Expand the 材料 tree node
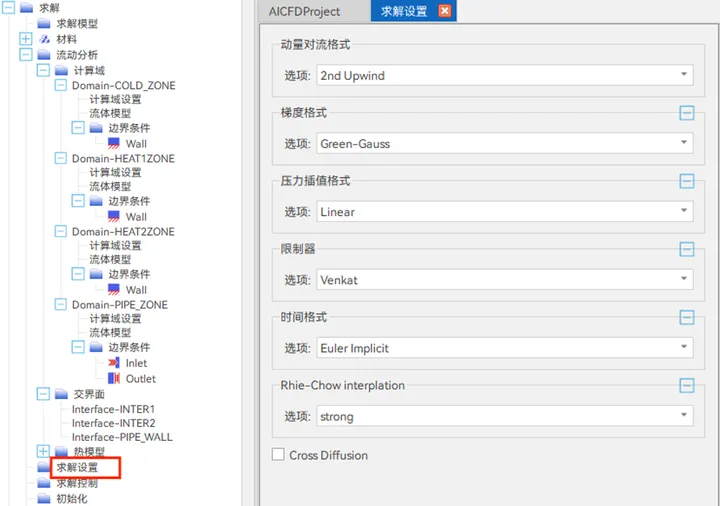The image size is (720, 506). pyautogui.click(x=26, y=39)
